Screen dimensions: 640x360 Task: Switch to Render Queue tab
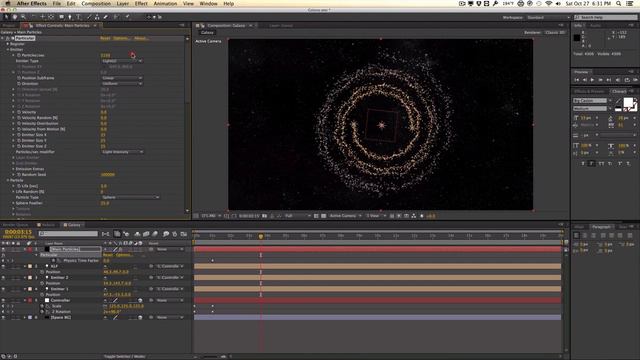coord(16,225)
